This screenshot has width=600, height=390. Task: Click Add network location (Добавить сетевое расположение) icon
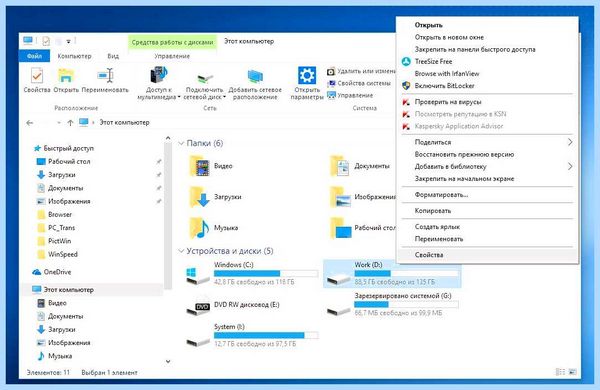pos(255,77)
